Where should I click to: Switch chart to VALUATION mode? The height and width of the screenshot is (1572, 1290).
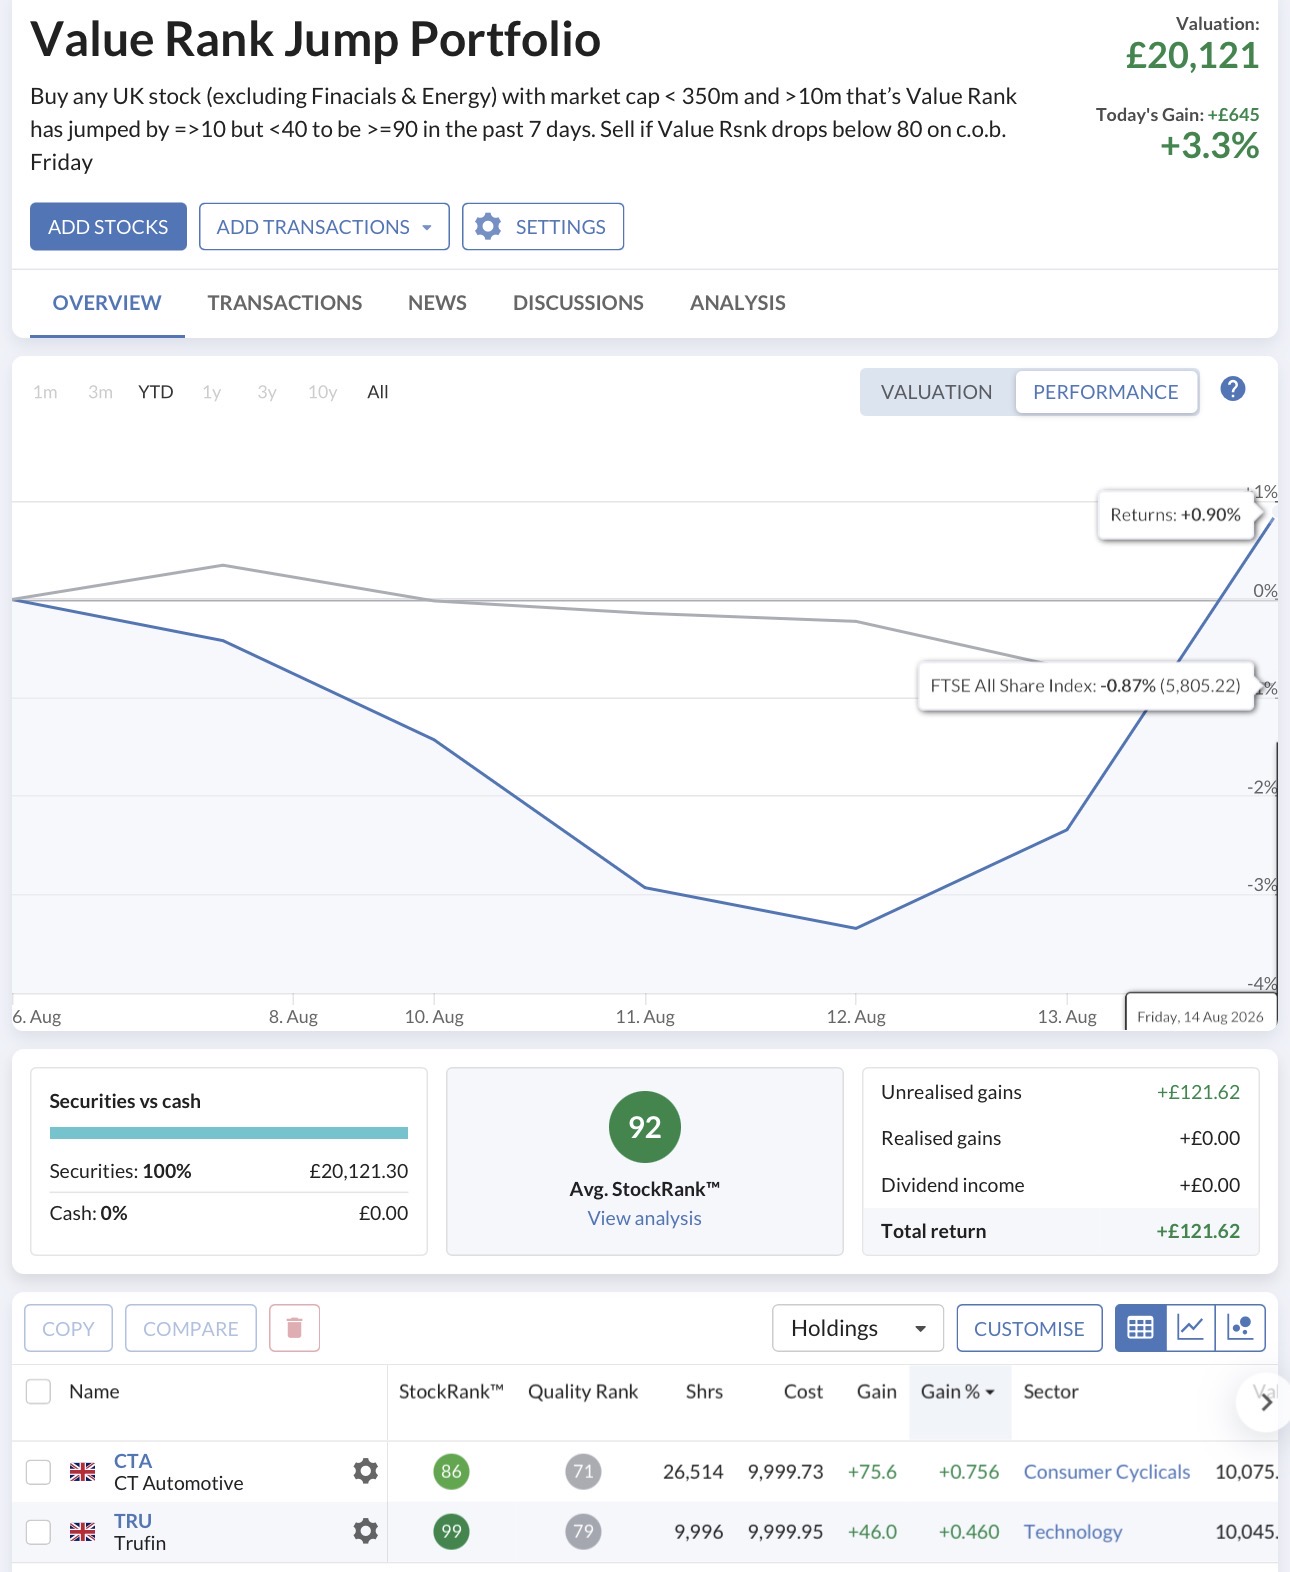937,392
